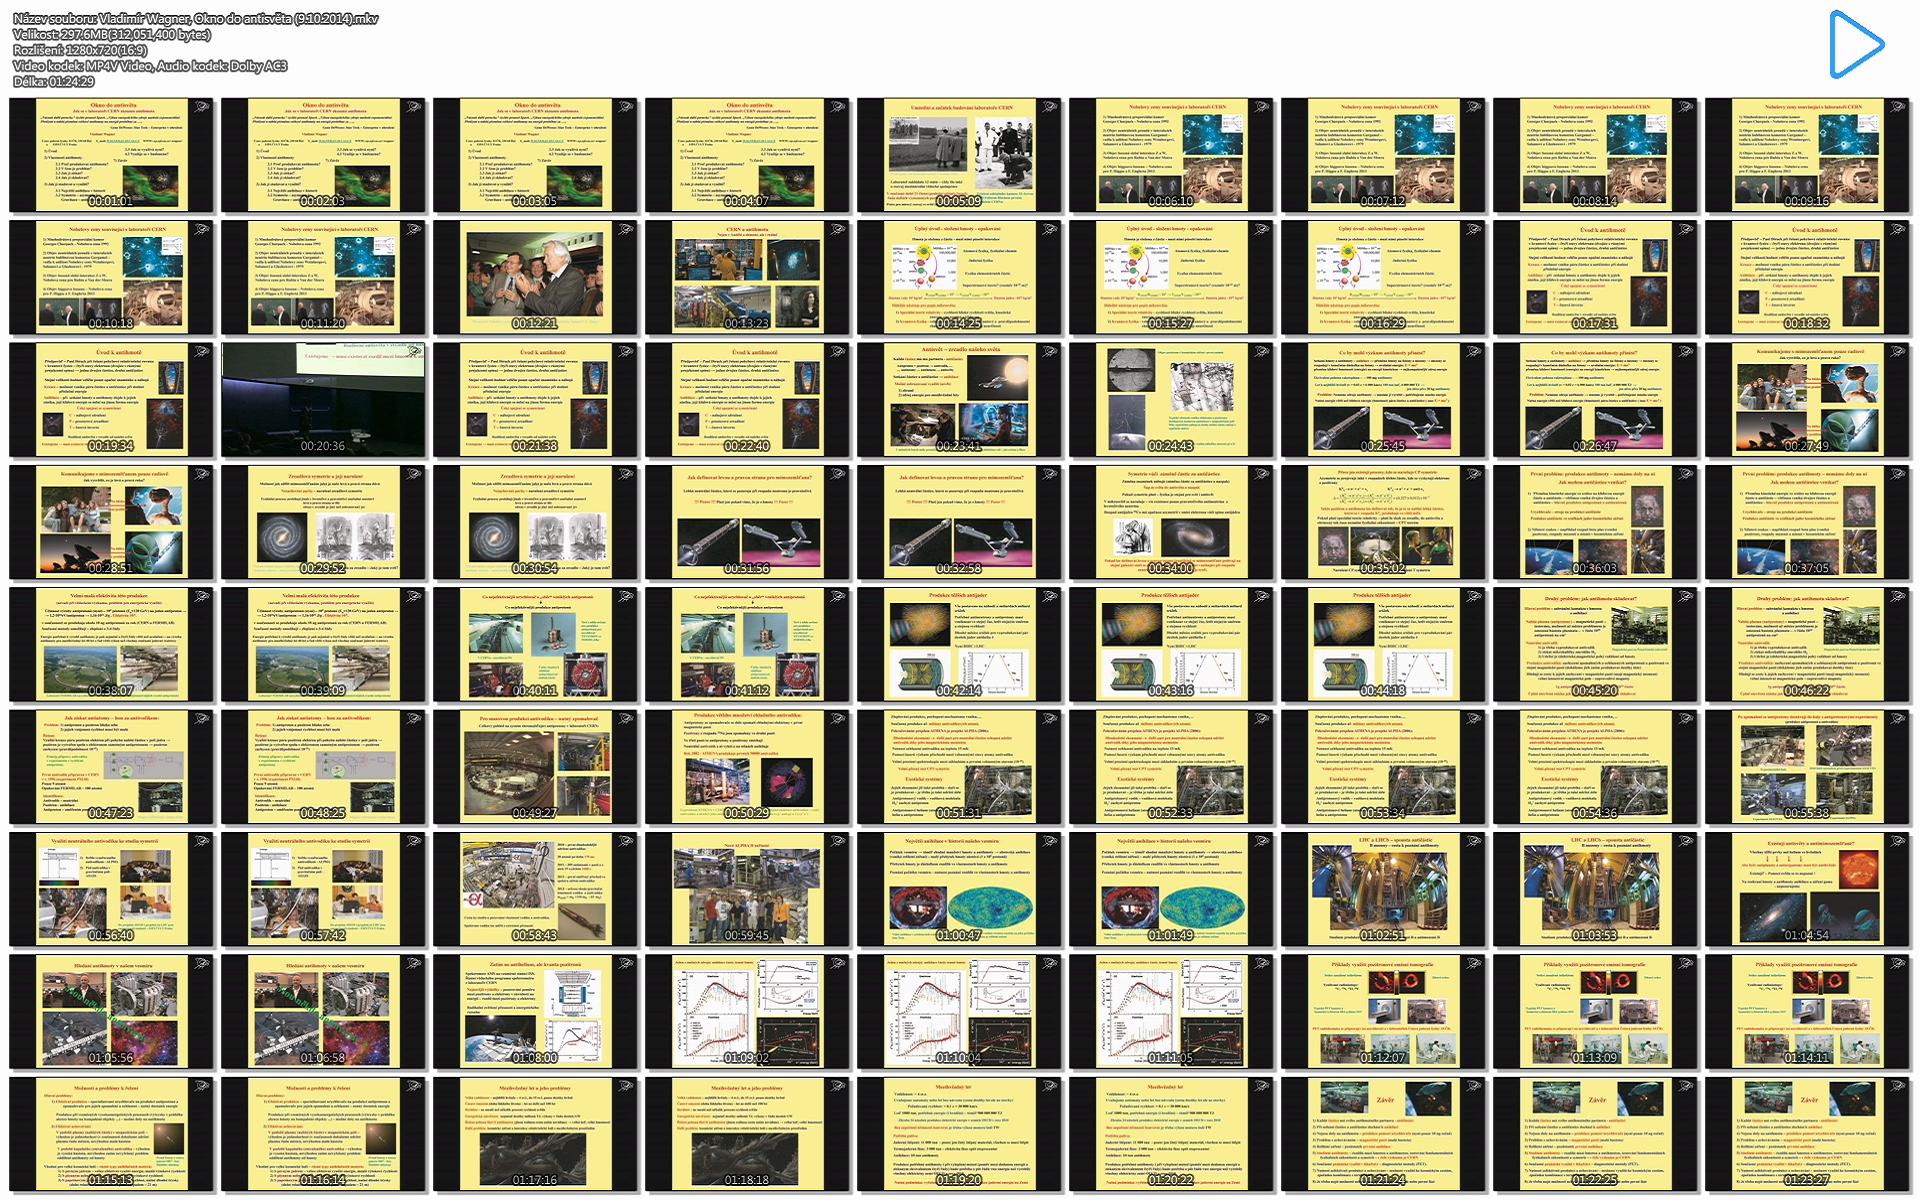Open the thumbnail at timestamp 00:01:01
1920x1200 pixels.
pyautogui.click(x=111, y=155)
